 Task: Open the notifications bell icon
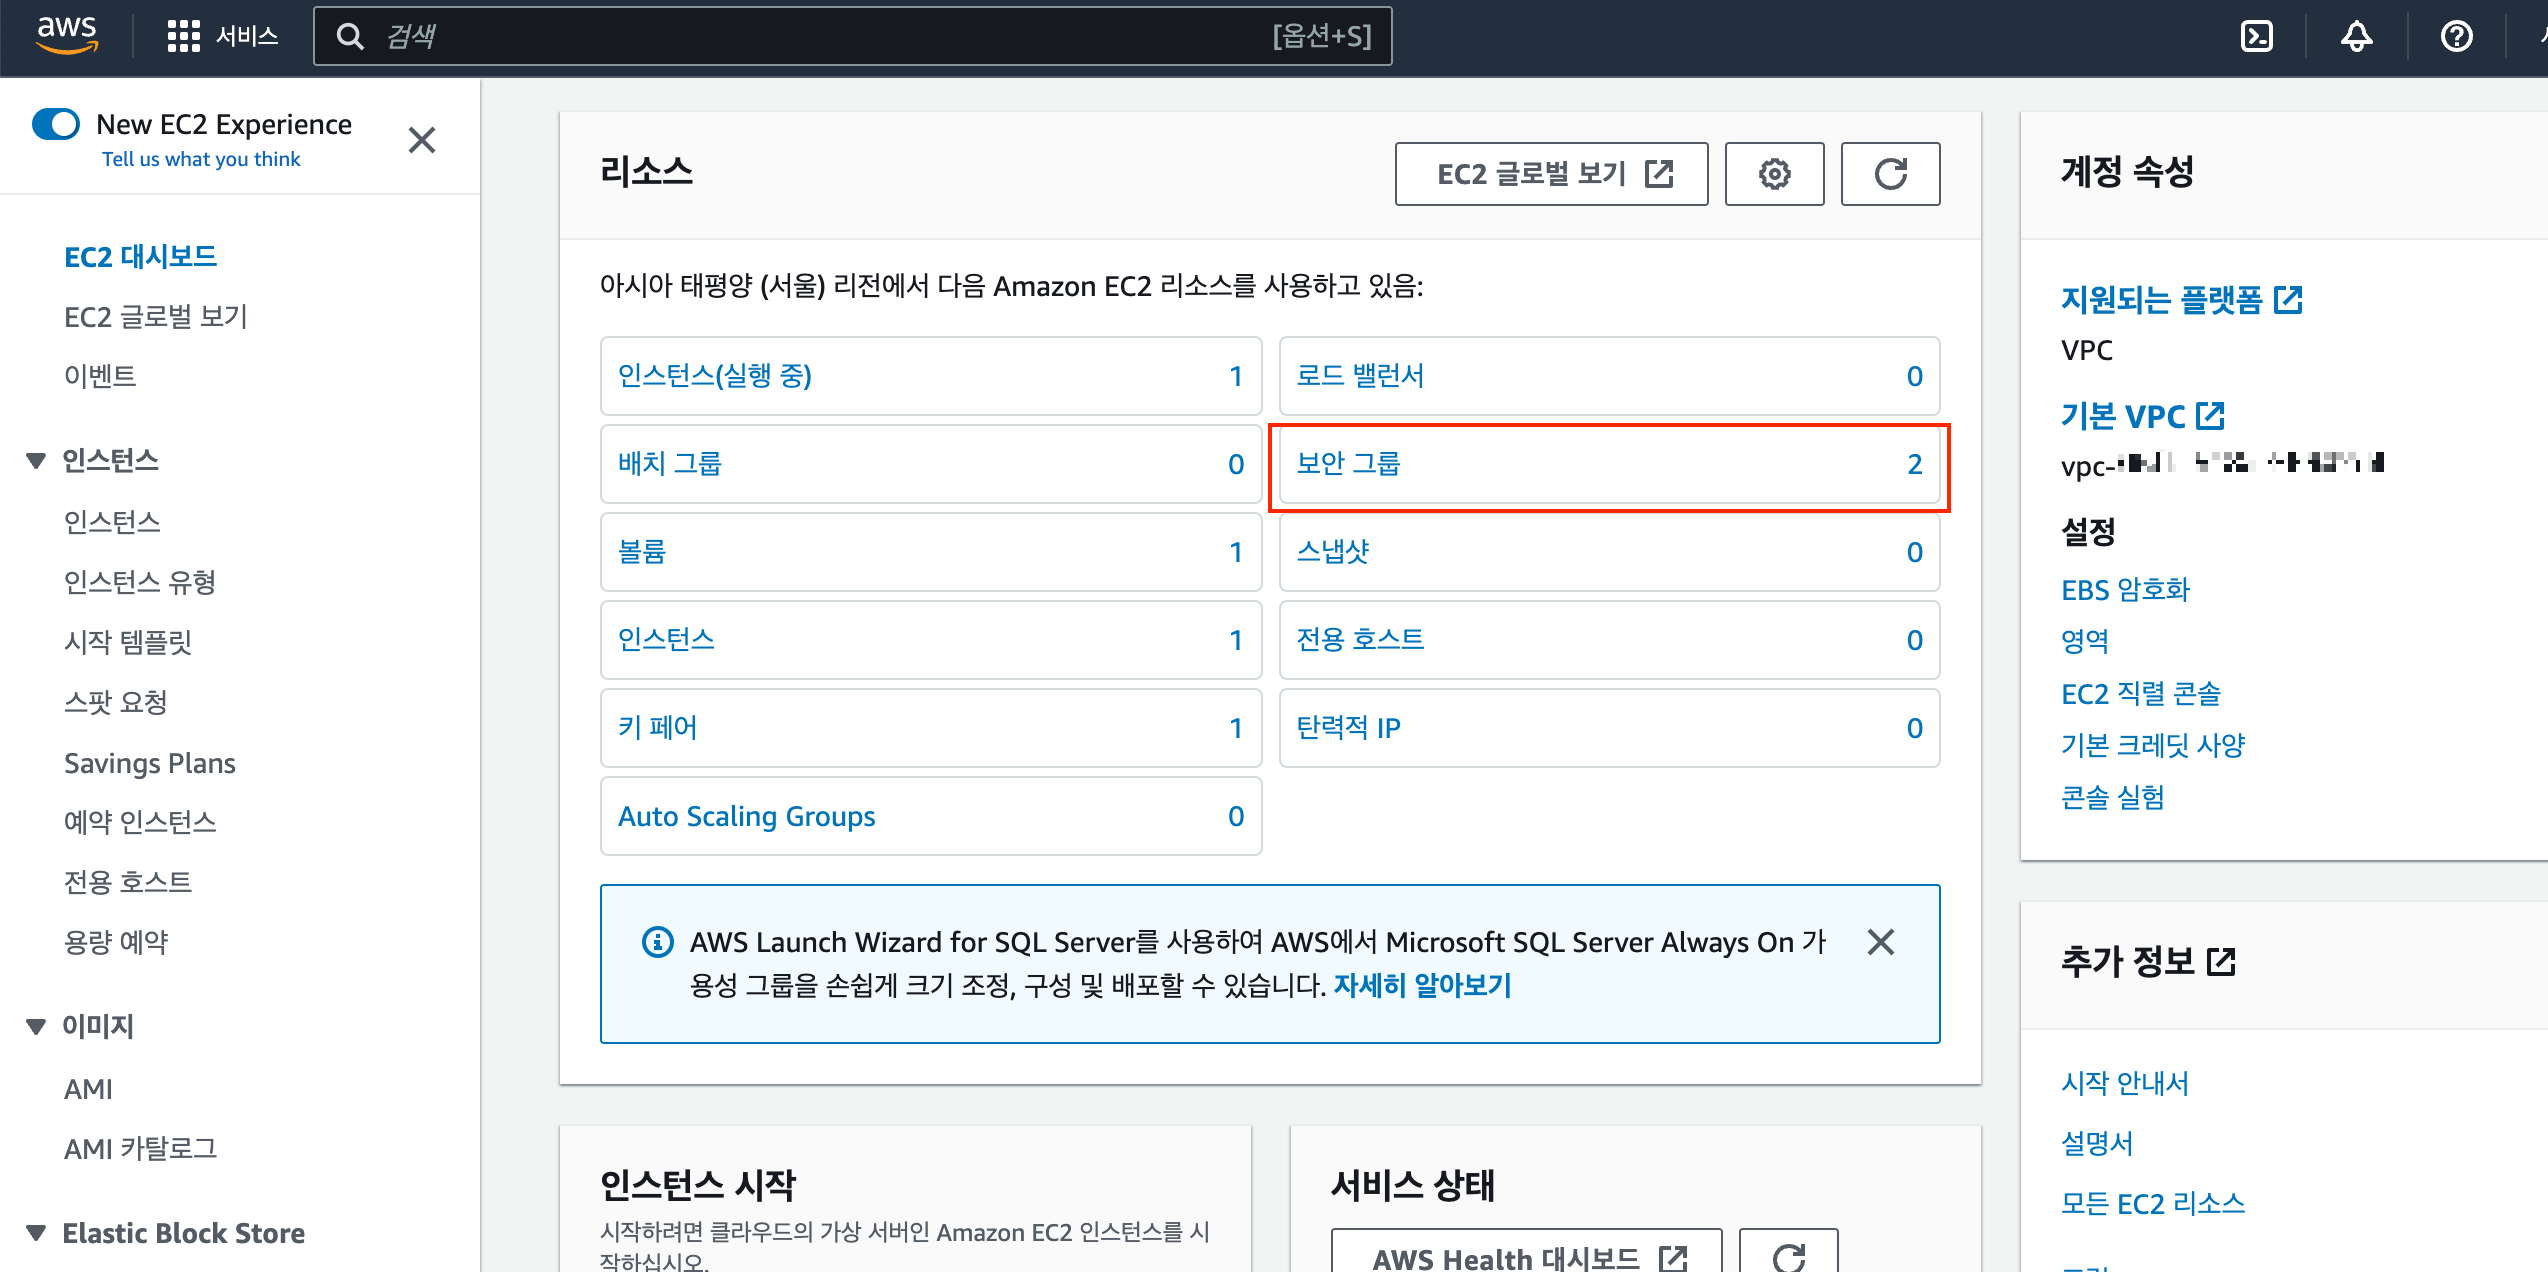[2356, 36]
